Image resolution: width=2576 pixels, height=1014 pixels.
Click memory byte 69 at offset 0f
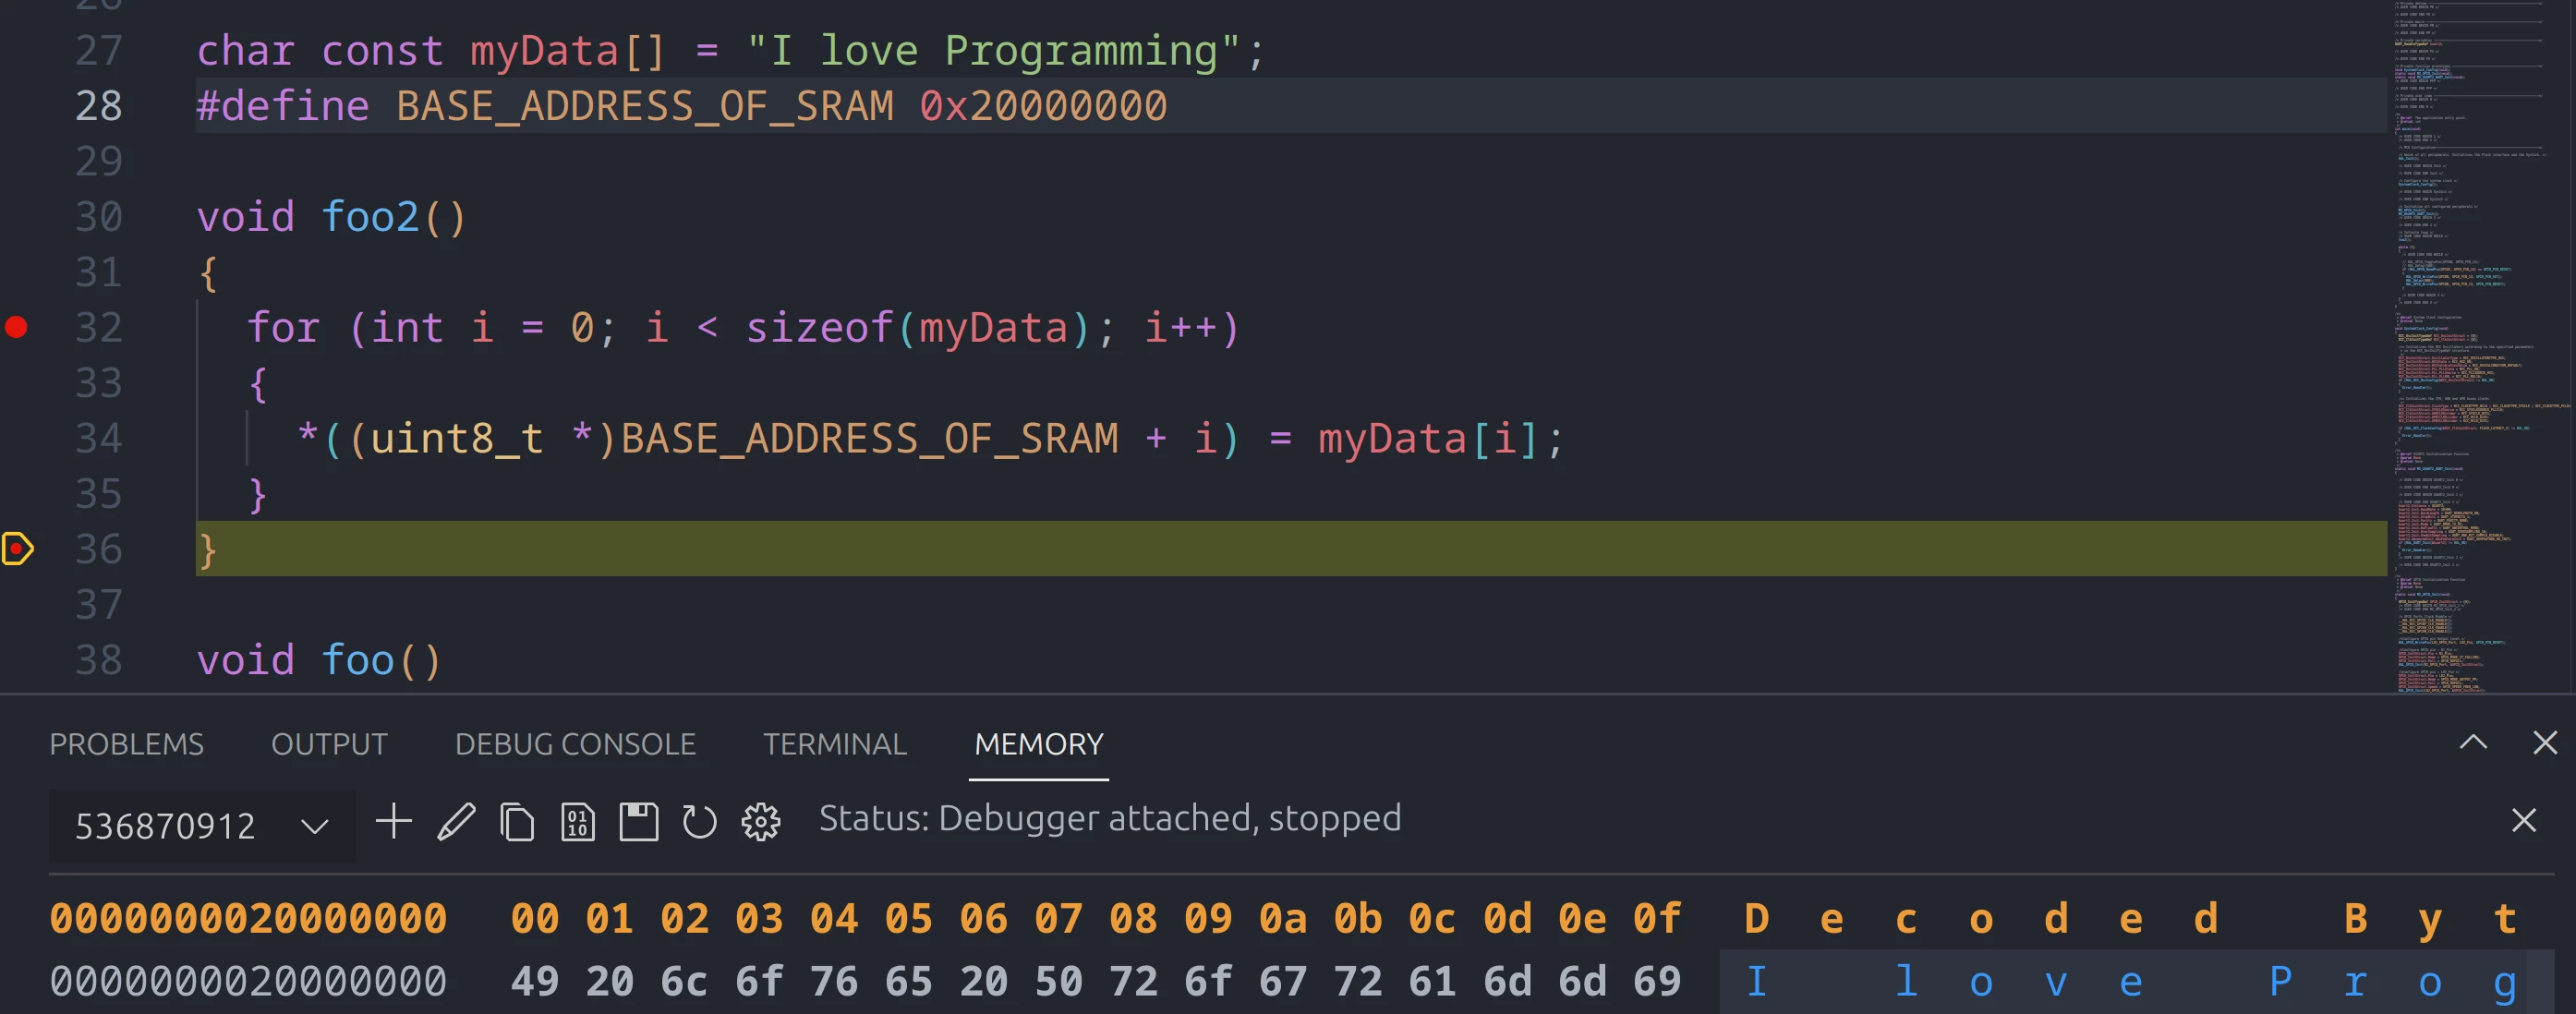(1657, 981)
